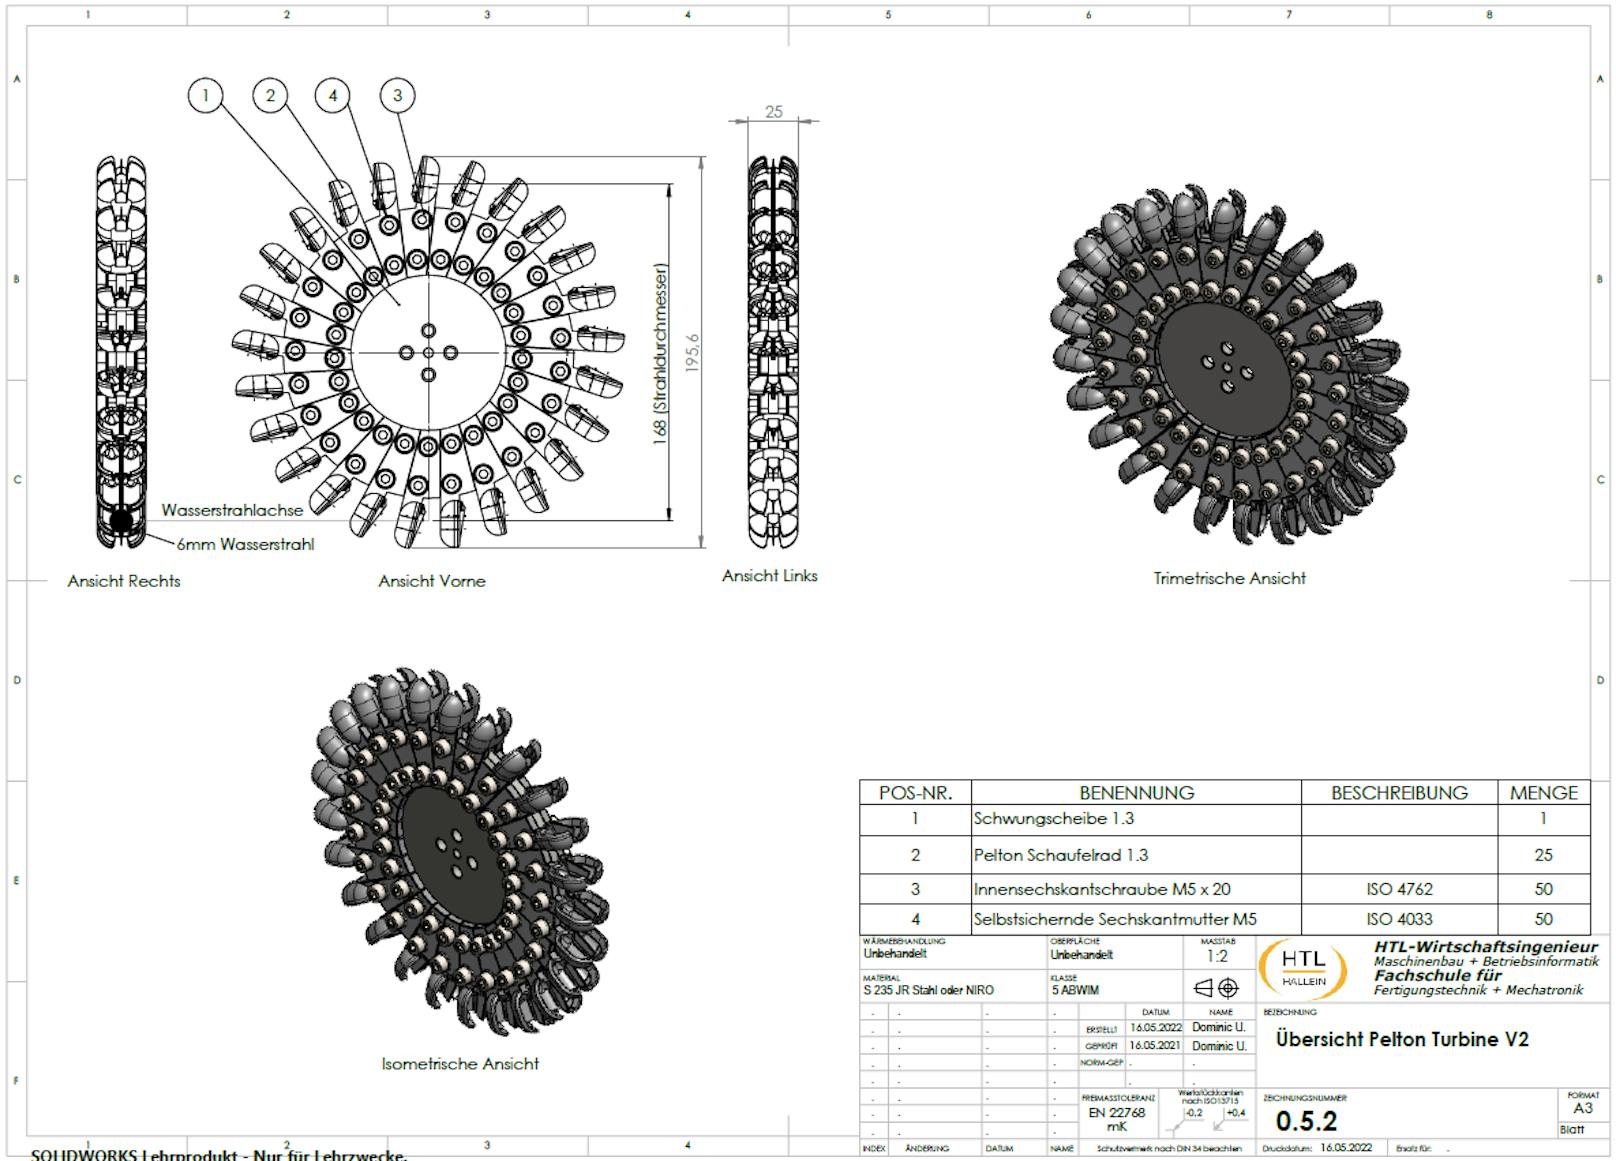Select the front view turbine drawing
The width and height of the screenshot is (1616, 1161).
click(x=428, y=352)
